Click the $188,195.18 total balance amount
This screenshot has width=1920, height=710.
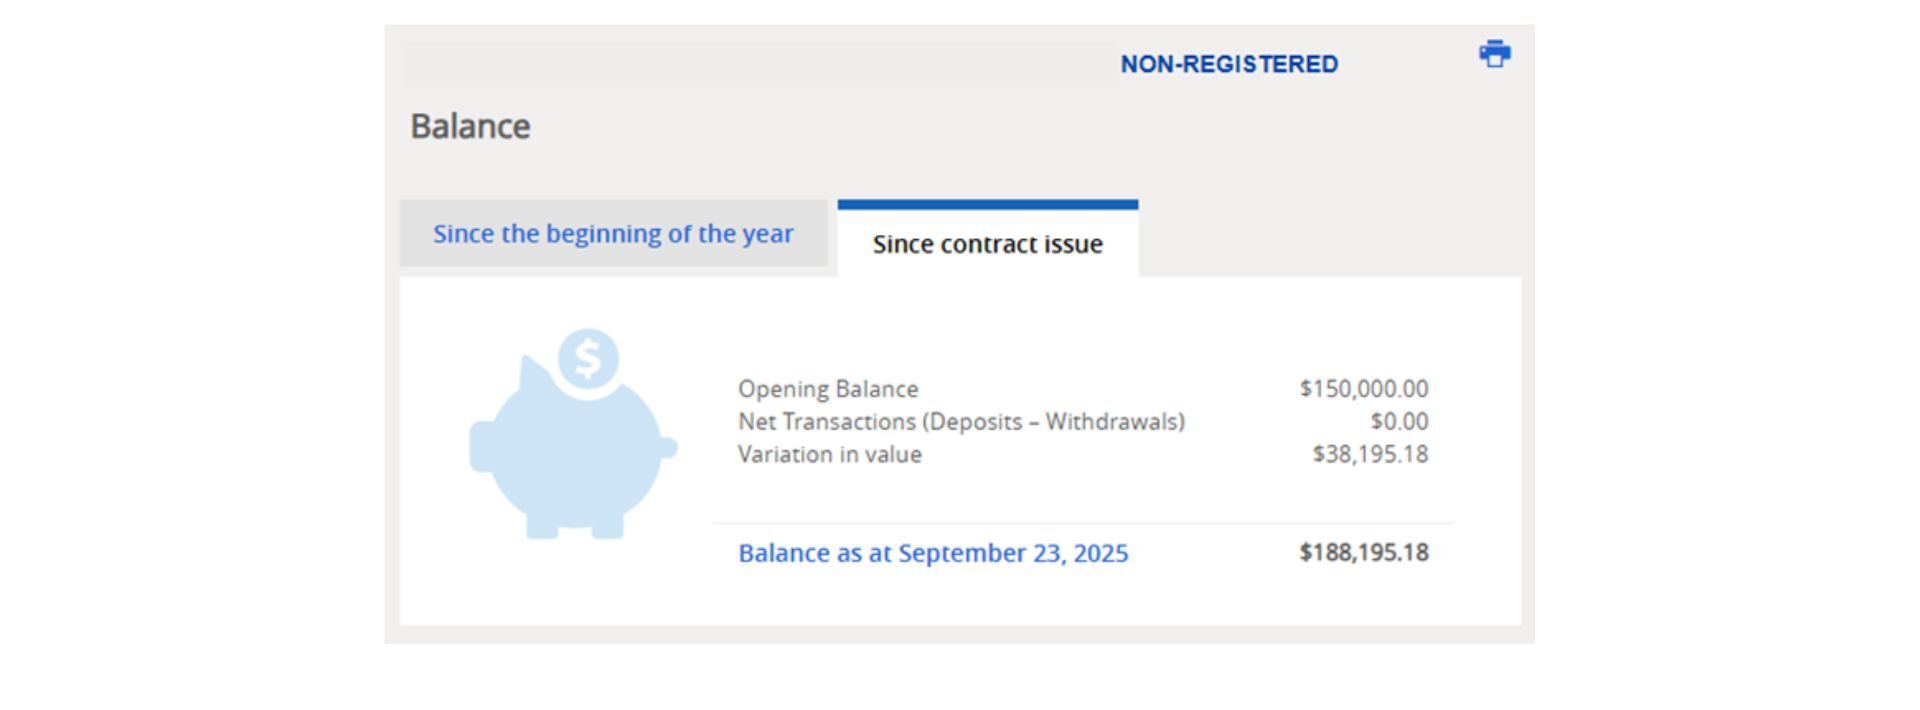coord(1363,553)
